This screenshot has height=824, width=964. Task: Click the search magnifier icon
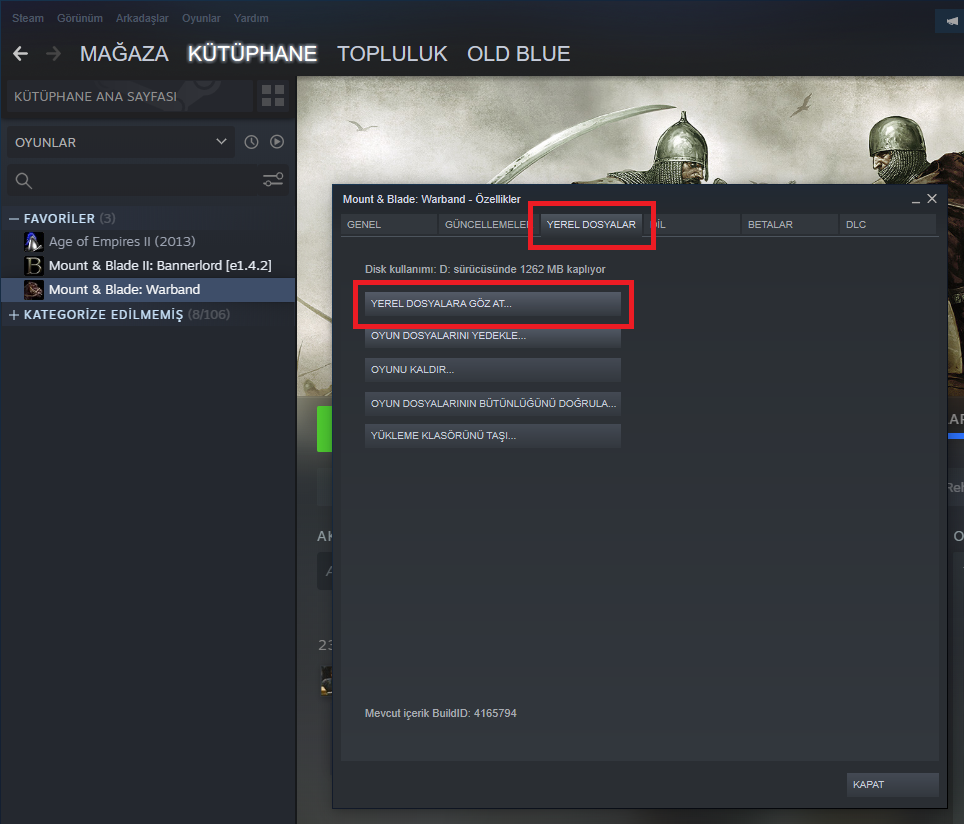(23, 181)
